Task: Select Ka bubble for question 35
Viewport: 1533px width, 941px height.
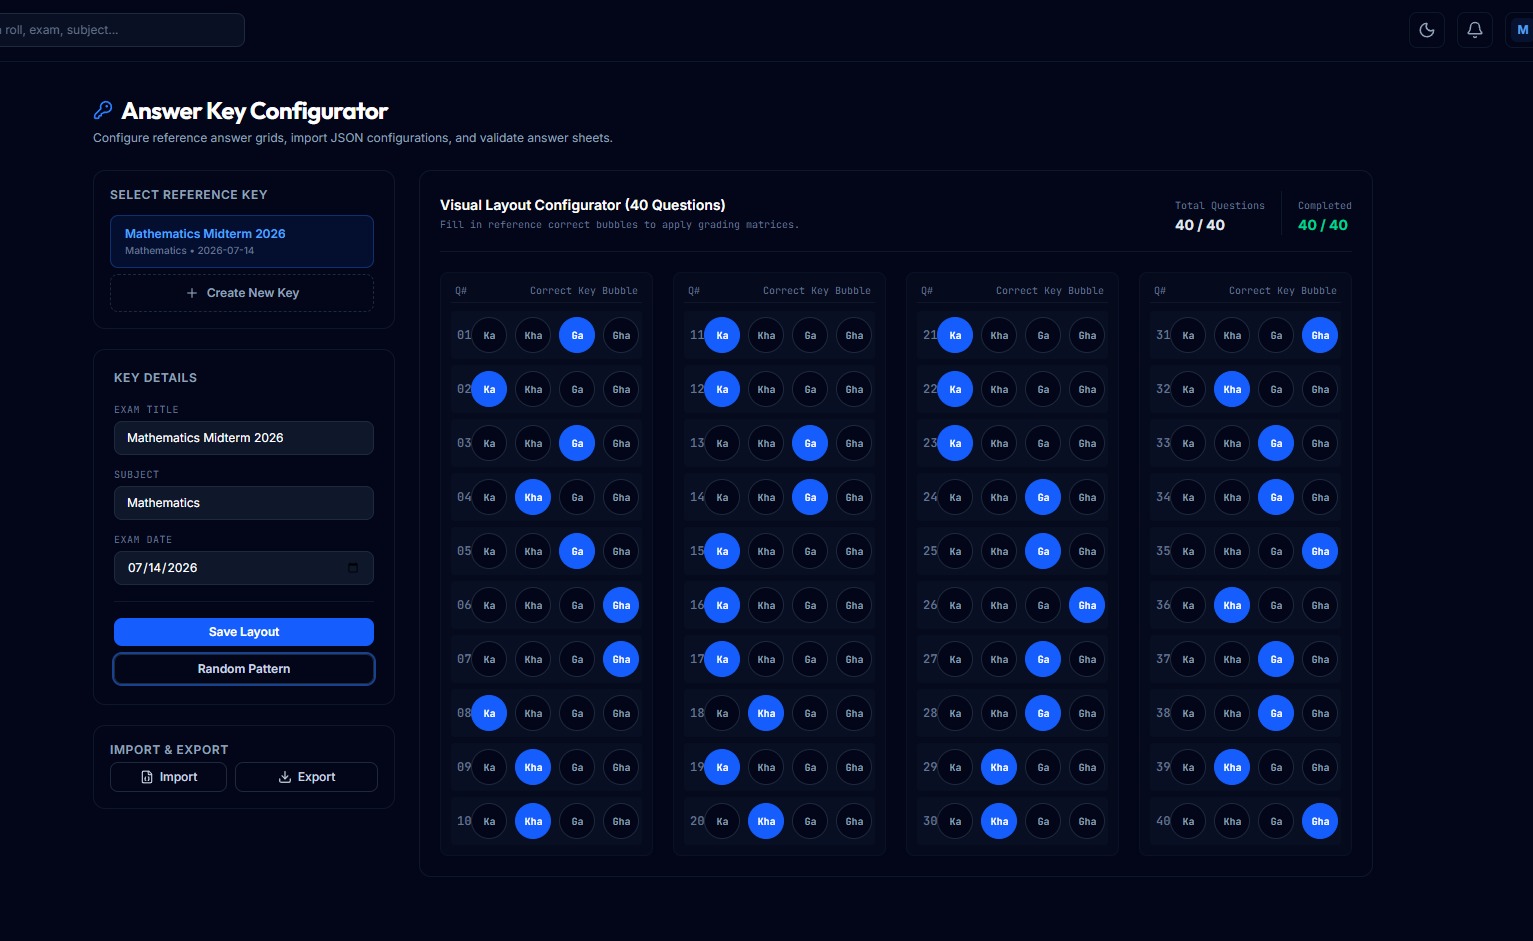Action: click(x=1188, y=551)
